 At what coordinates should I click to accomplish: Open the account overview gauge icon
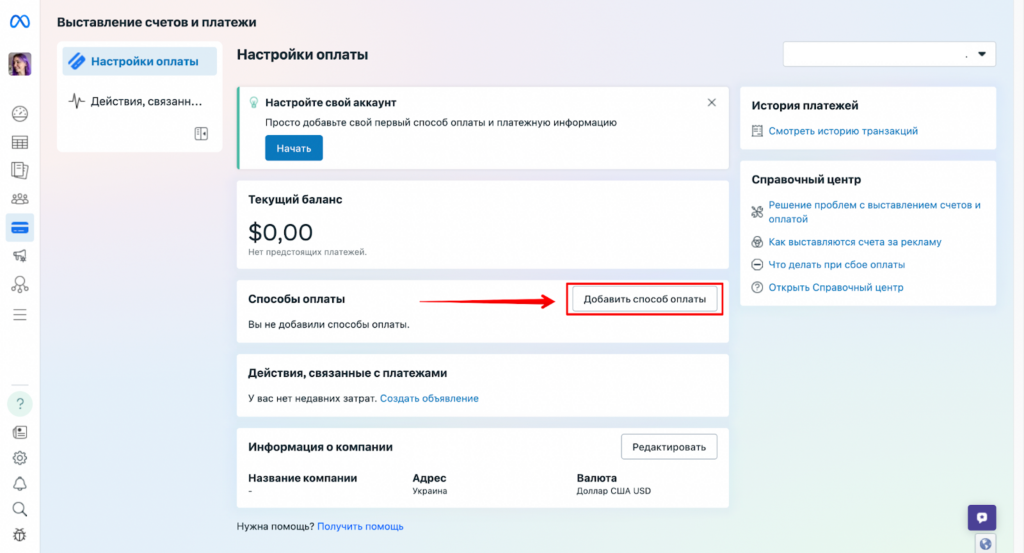(x=20, y=114)
